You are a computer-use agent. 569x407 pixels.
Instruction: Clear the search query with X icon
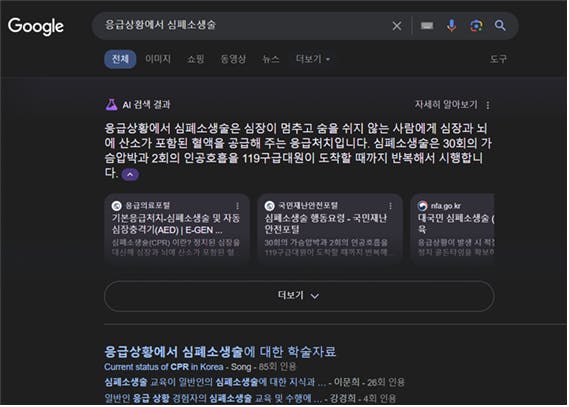[397, 26]
